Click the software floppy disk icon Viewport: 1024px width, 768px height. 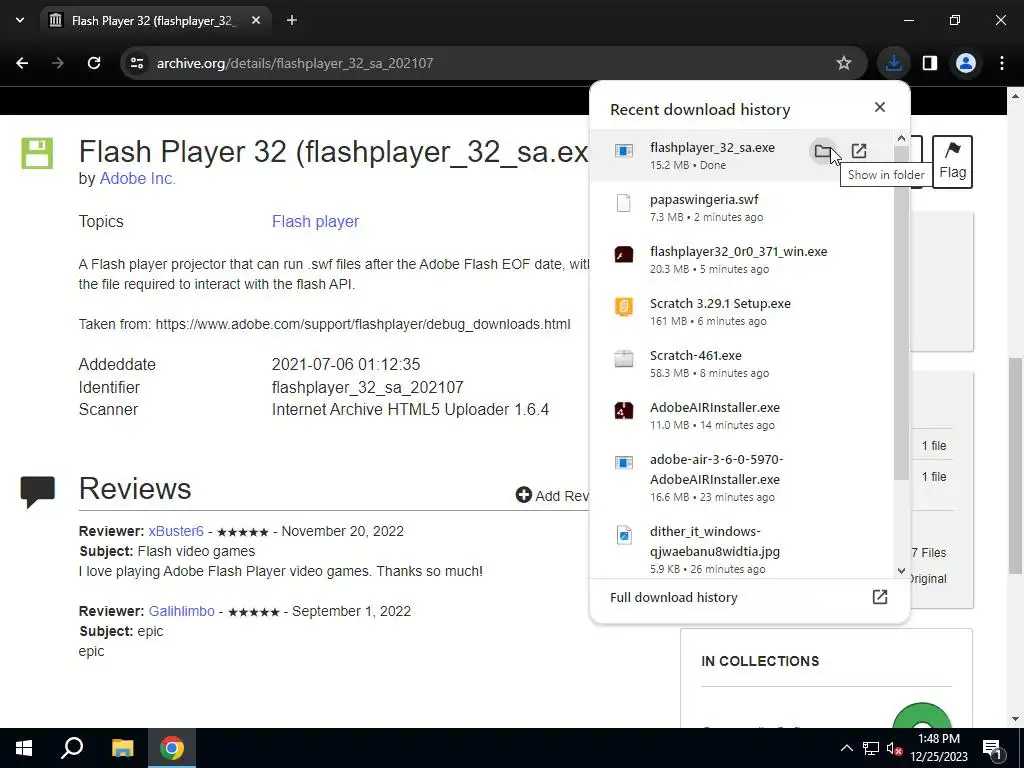point(37,153)
